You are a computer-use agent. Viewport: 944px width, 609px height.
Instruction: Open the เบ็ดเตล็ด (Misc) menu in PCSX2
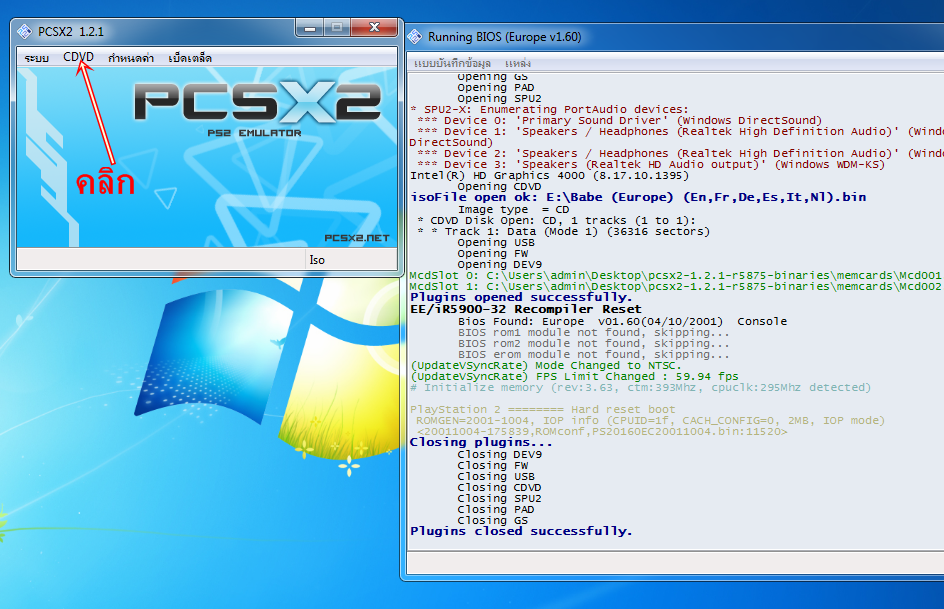(190, 58)
